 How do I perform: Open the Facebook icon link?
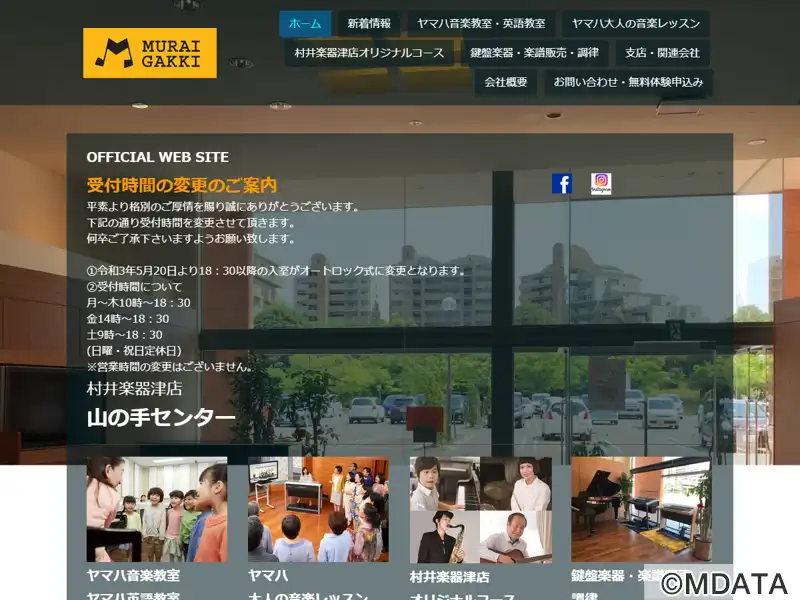[x=562, y=184]
